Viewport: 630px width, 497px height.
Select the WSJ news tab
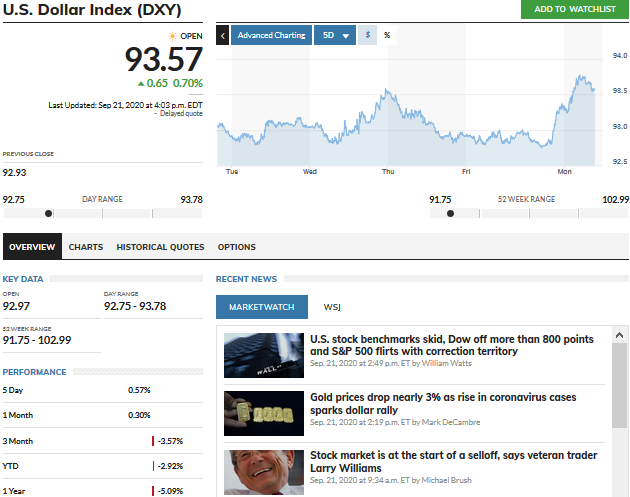coord(332,307)
